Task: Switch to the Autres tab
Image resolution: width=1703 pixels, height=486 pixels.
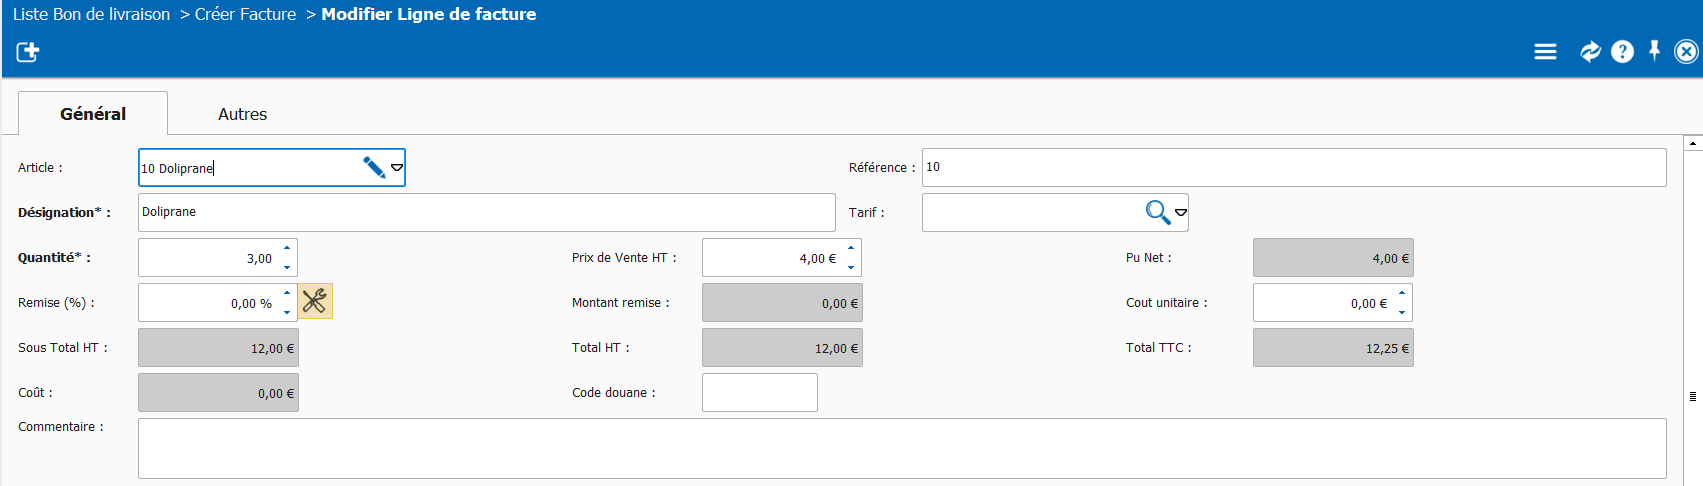Action: coord(242,114)
